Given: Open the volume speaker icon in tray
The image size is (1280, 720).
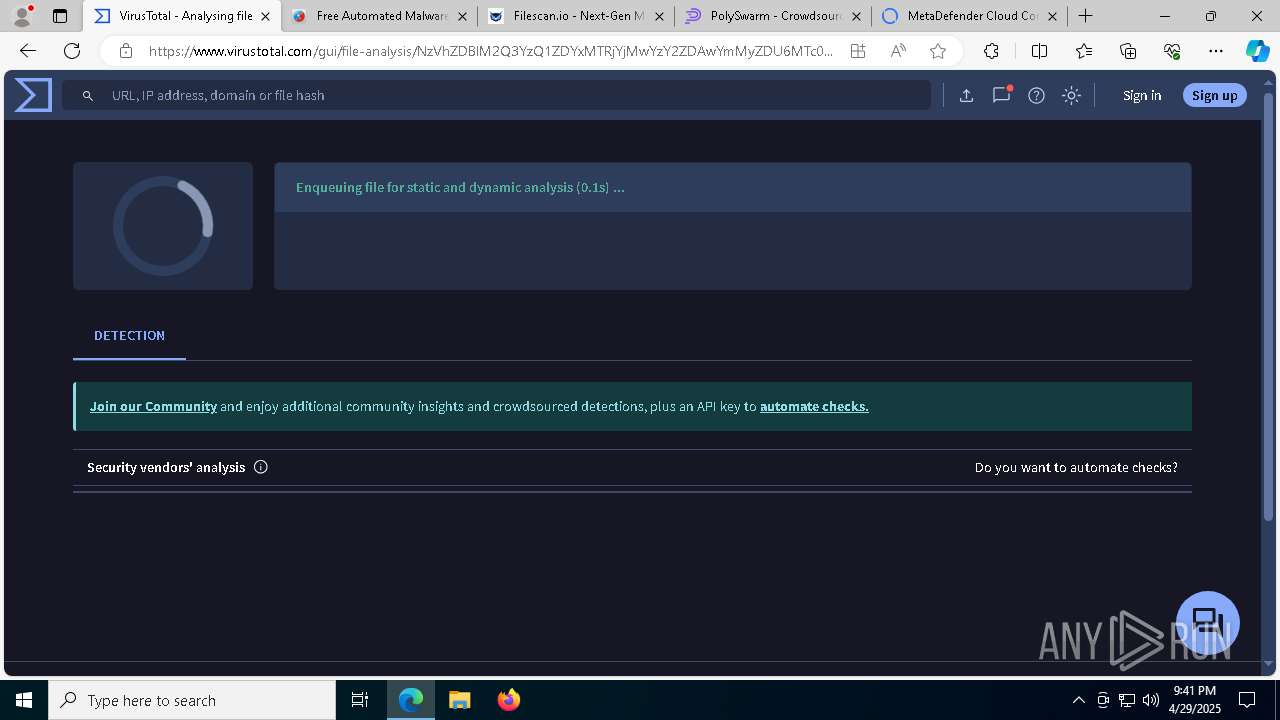Looking at the screenshot, I should (x=1150, y=700).
